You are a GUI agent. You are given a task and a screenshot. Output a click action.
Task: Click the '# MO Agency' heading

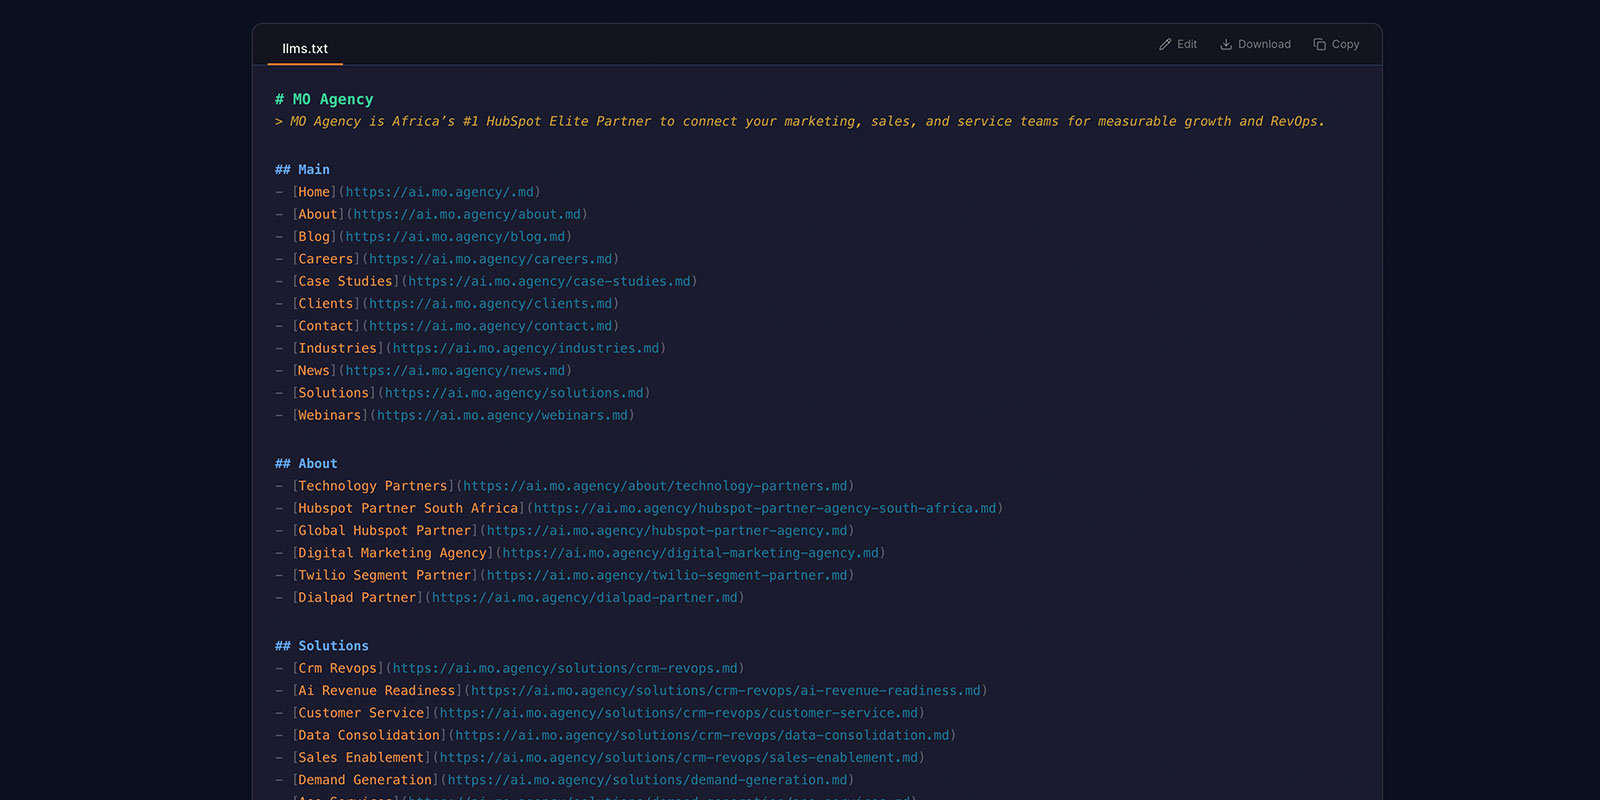click(324, 99)
